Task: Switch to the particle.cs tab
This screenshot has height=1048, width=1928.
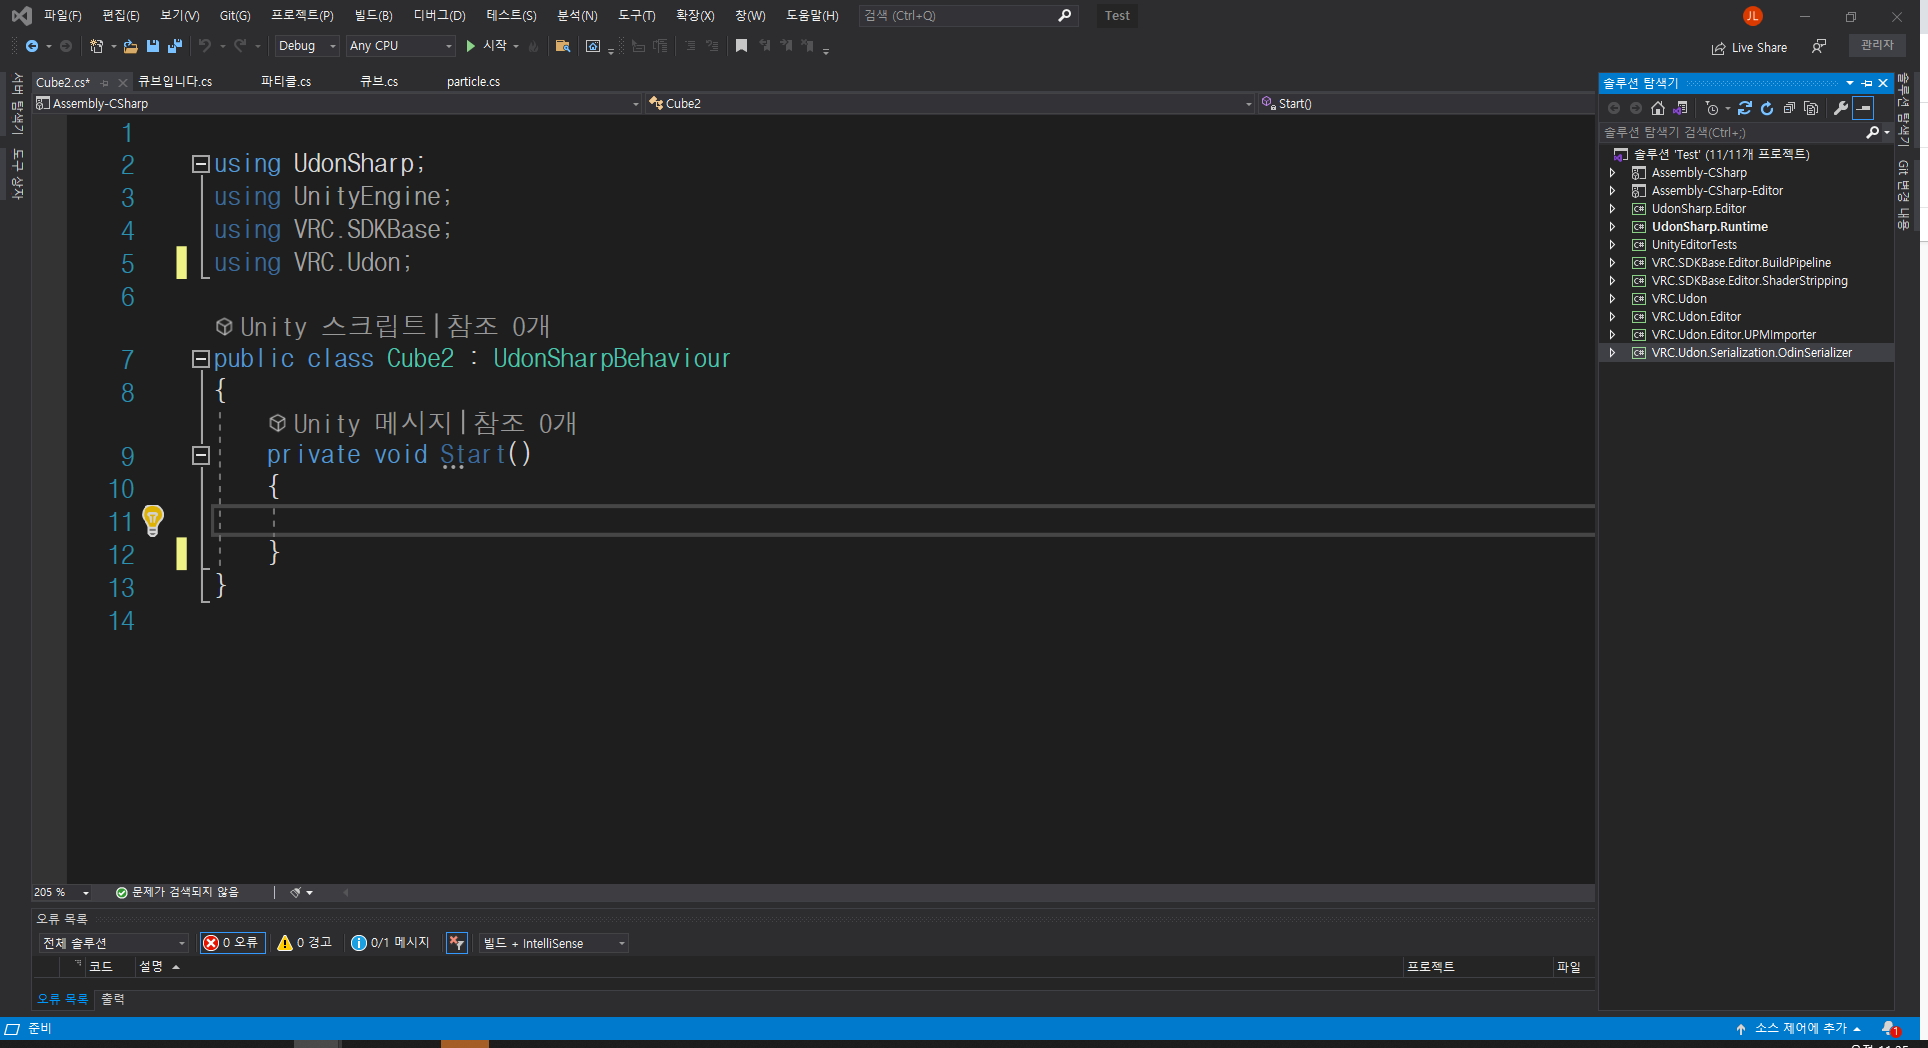Action: coord(473,82)
